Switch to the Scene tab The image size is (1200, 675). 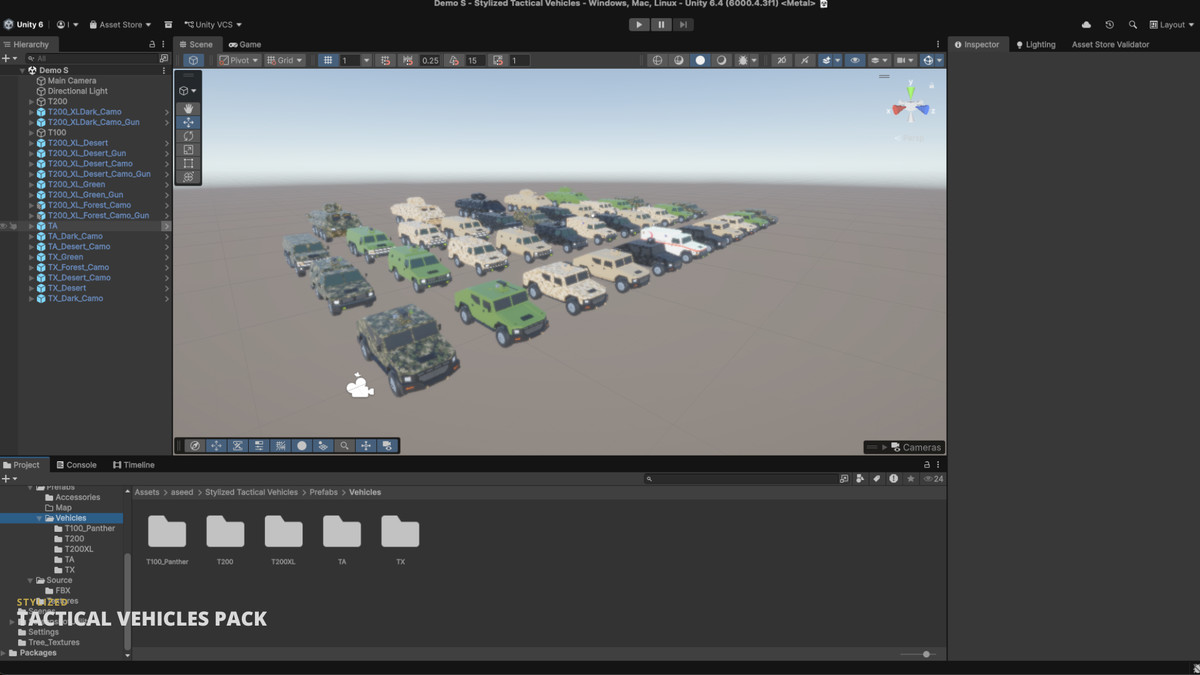195,44
